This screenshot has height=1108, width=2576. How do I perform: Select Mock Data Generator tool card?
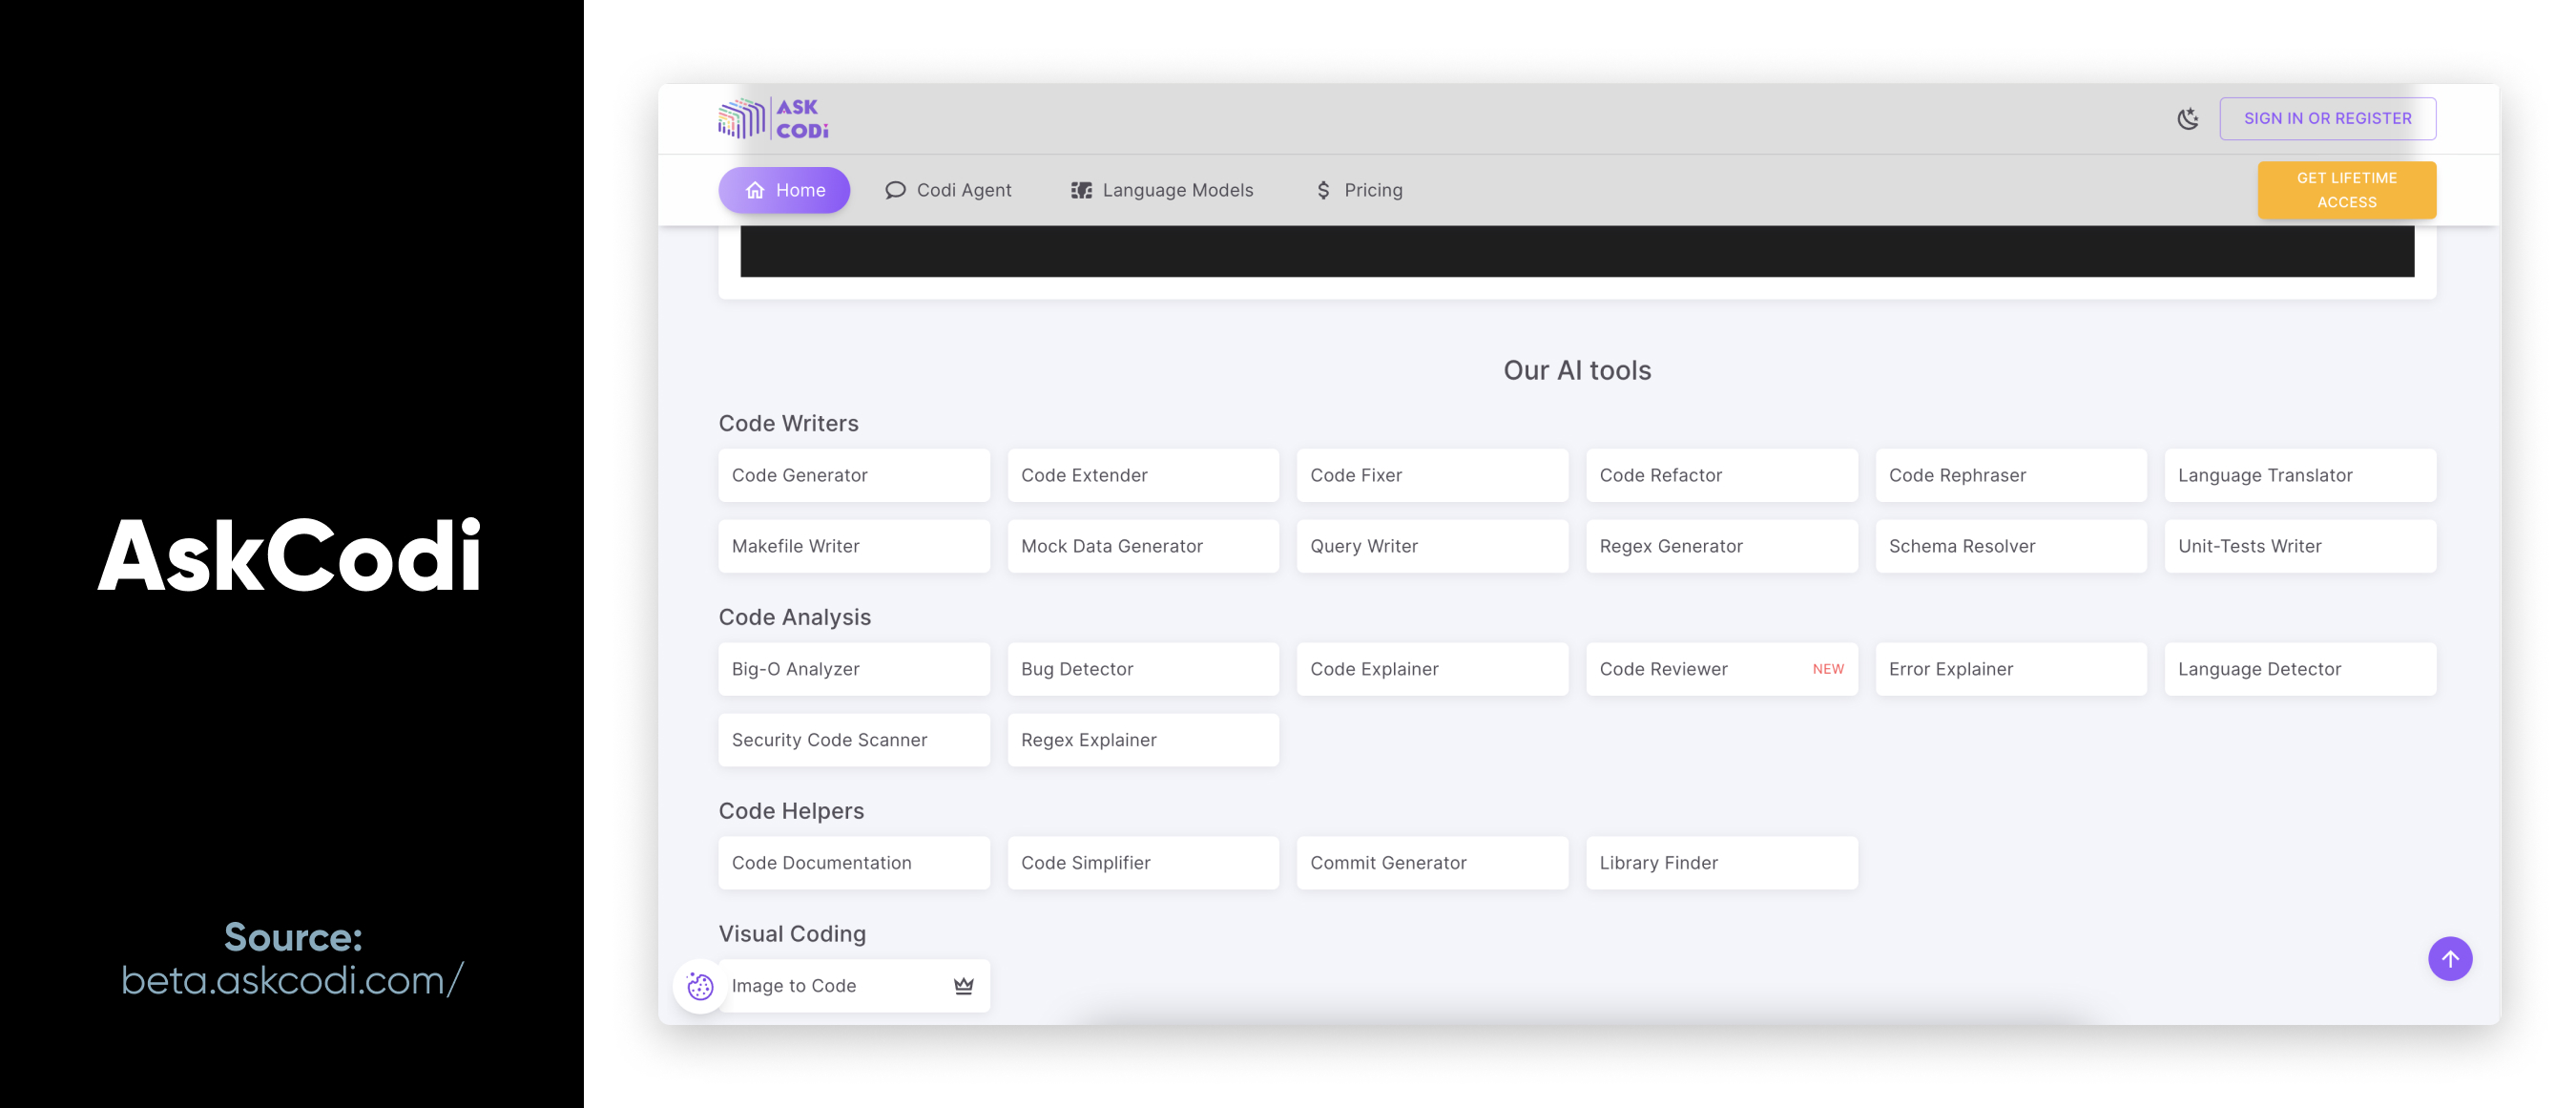1143,546
